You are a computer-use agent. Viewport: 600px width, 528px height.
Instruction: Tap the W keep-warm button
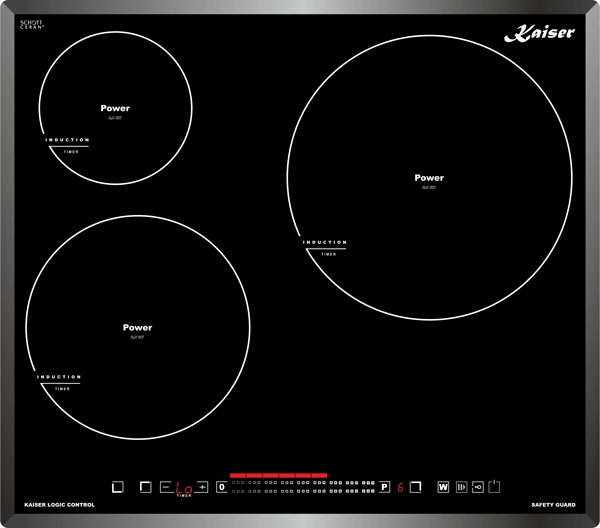coord(443,487)
